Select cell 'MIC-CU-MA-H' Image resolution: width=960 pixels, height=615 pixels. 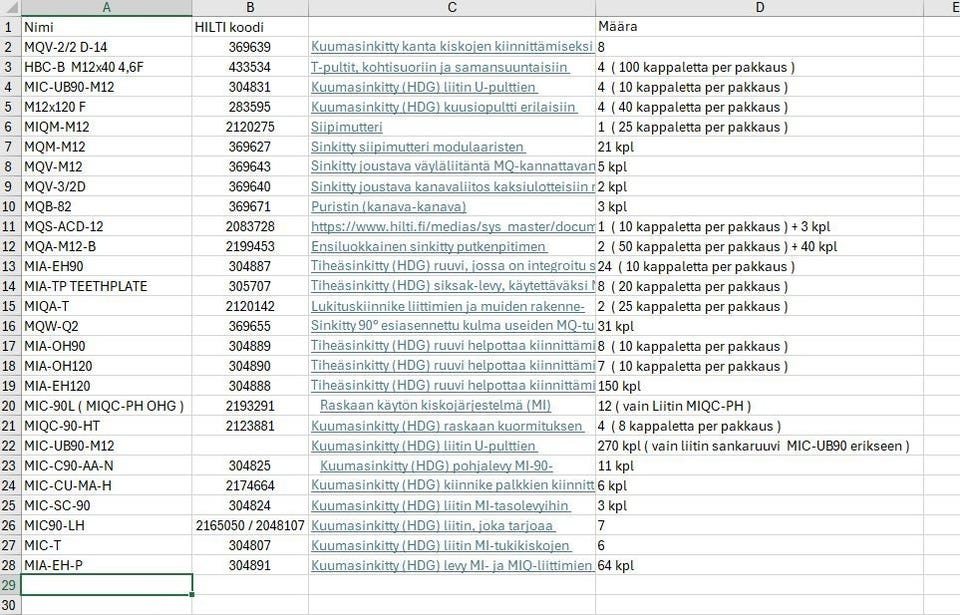pos(107,485)
